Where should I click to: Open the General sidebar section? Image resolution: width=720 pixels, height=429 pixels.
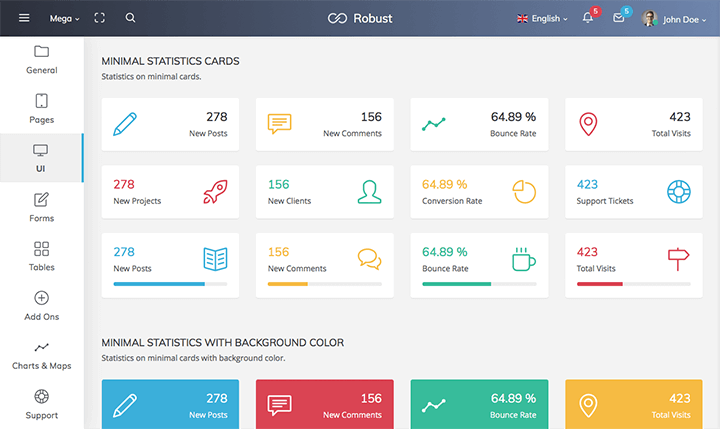pyautogui.click(x=42, y=60)
